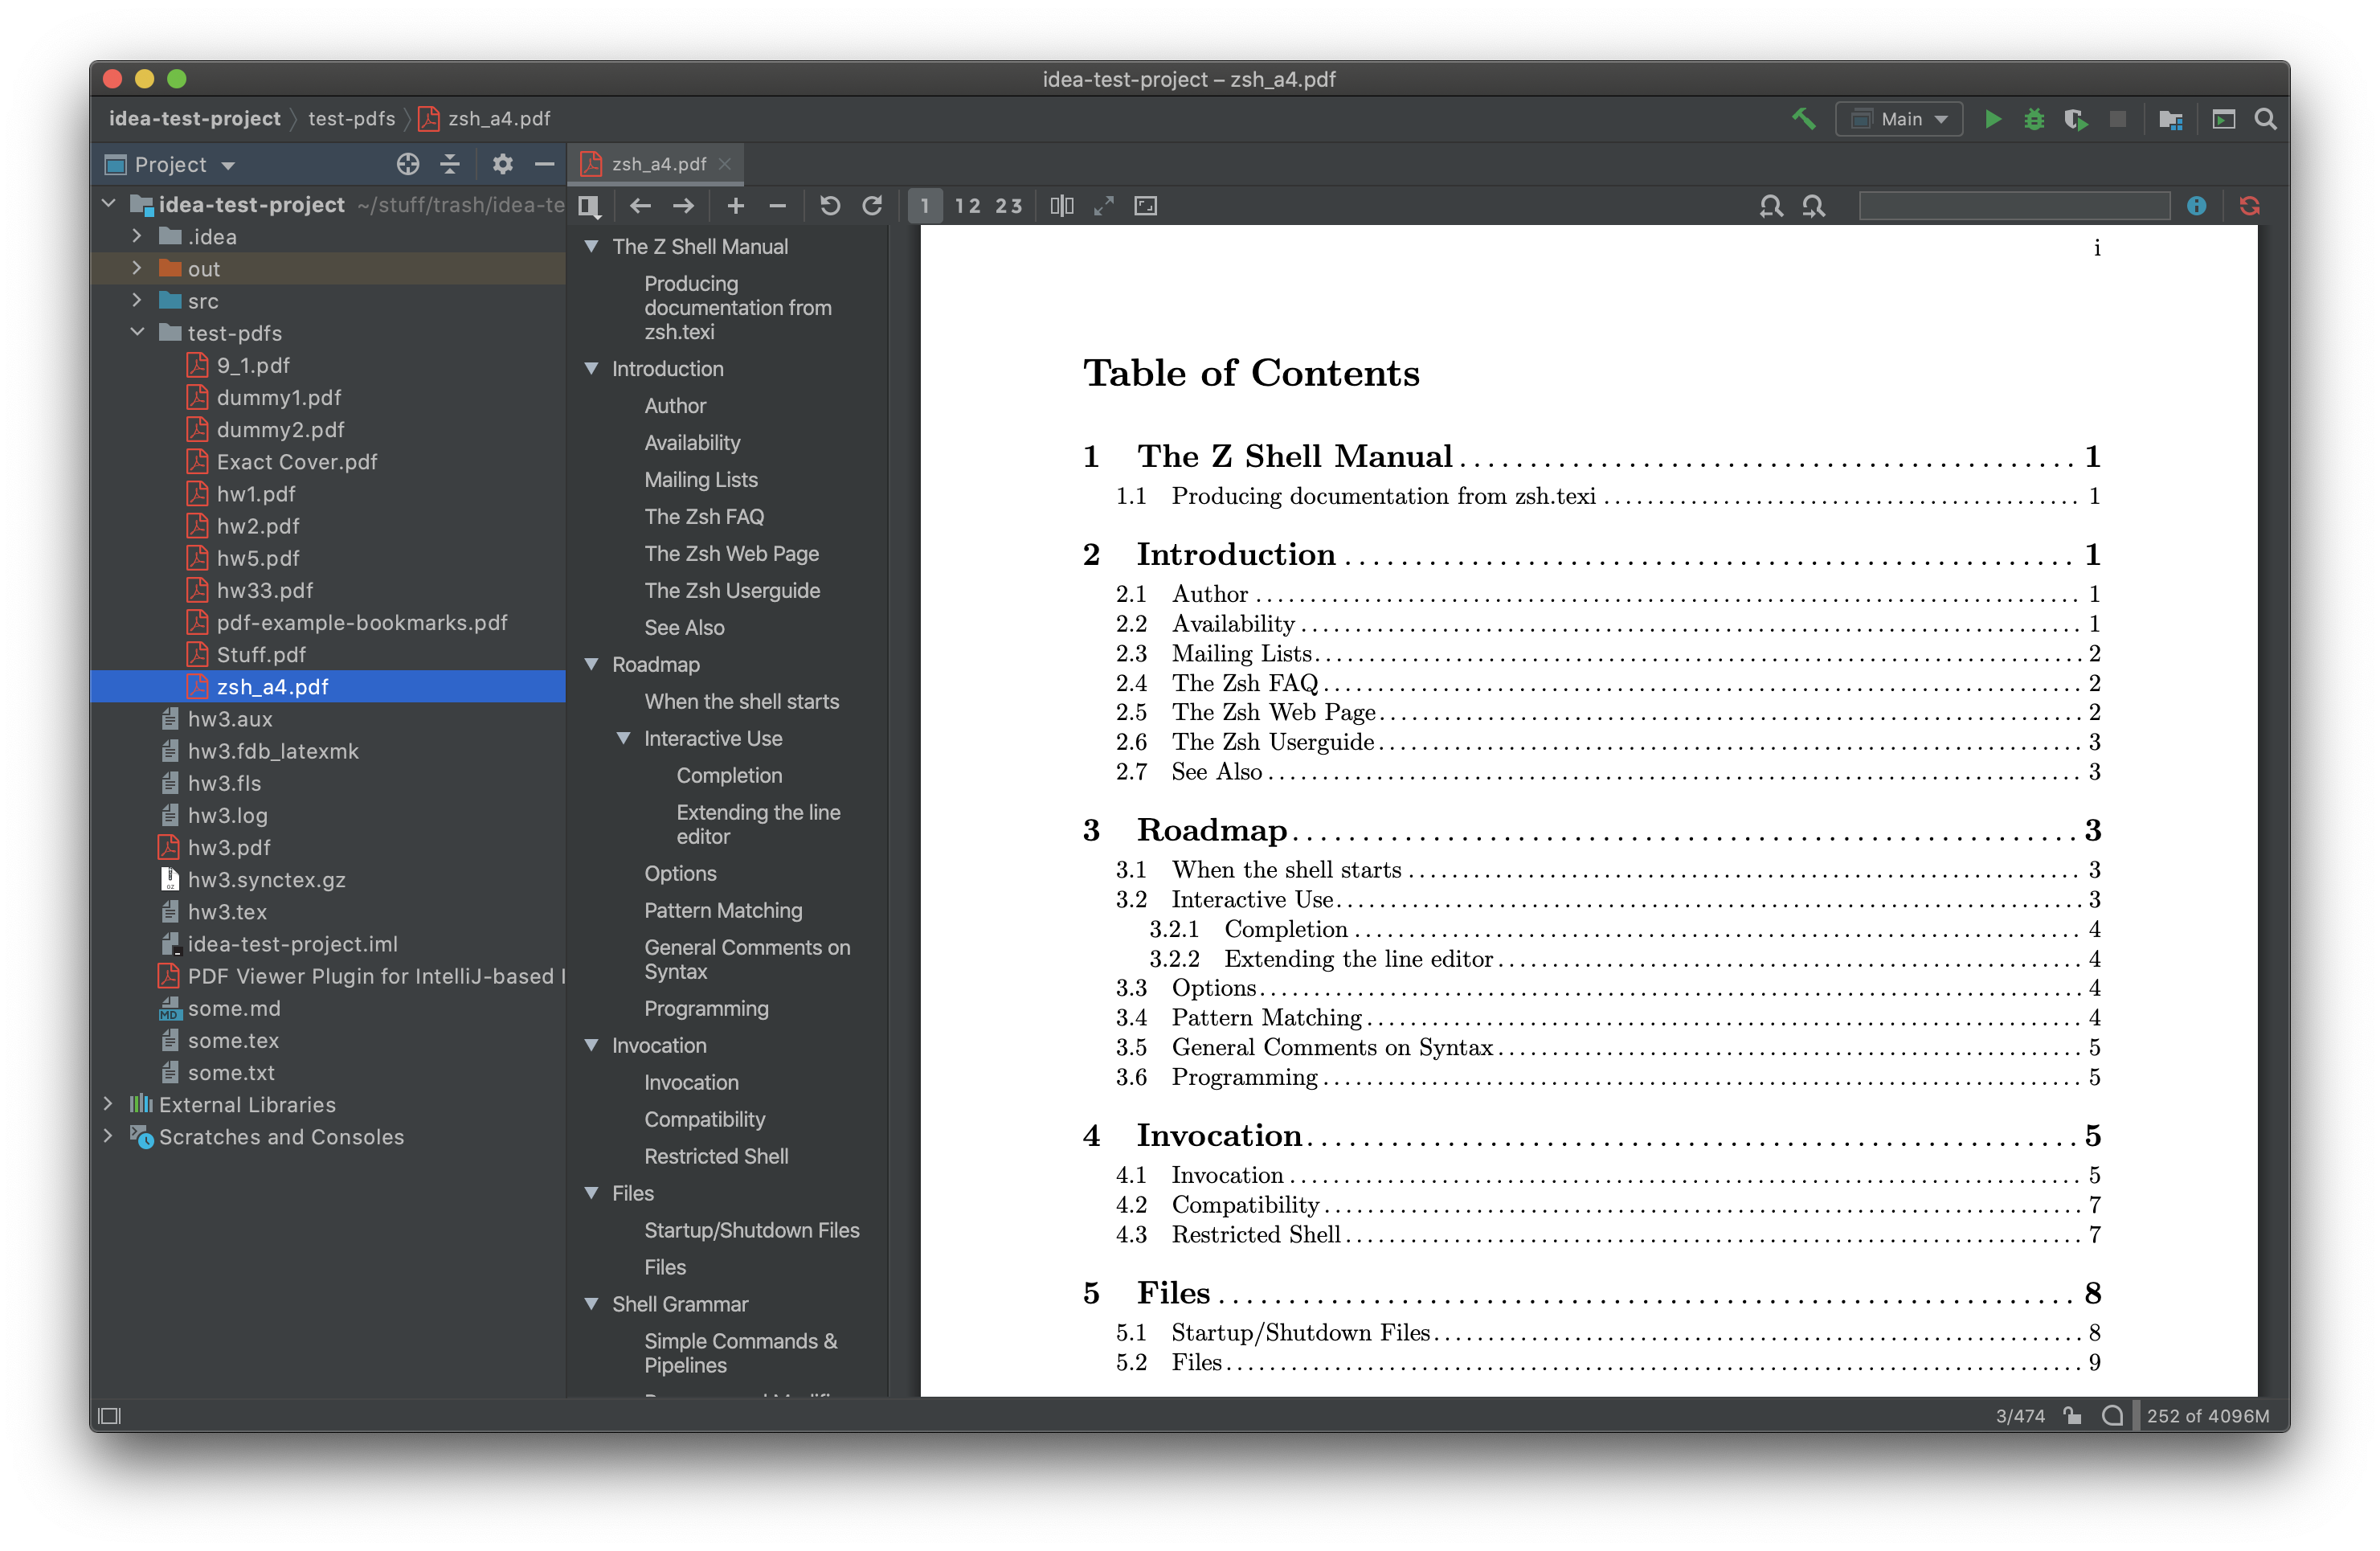Collapse the Roadmap outline section
The image size is (2380, 1551).
pos(591,665)
